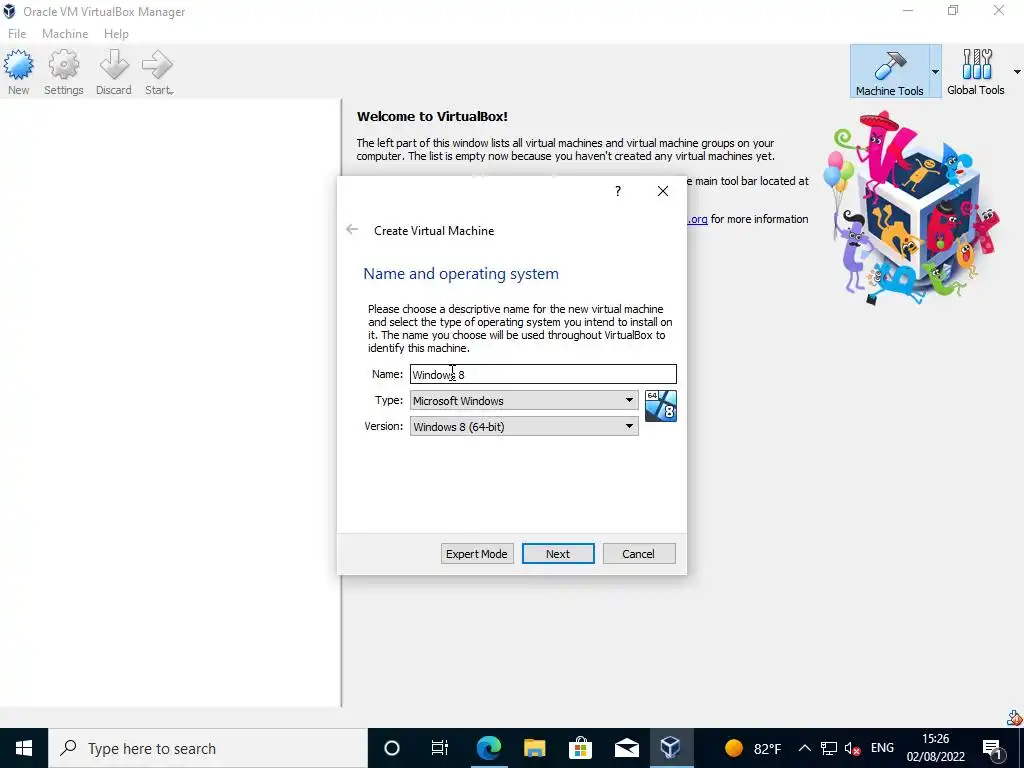1024x768 pixels.
Task: Click the Windows 8 64-bit OS icon
Action: pyautogui.click(x=660, y=406)
